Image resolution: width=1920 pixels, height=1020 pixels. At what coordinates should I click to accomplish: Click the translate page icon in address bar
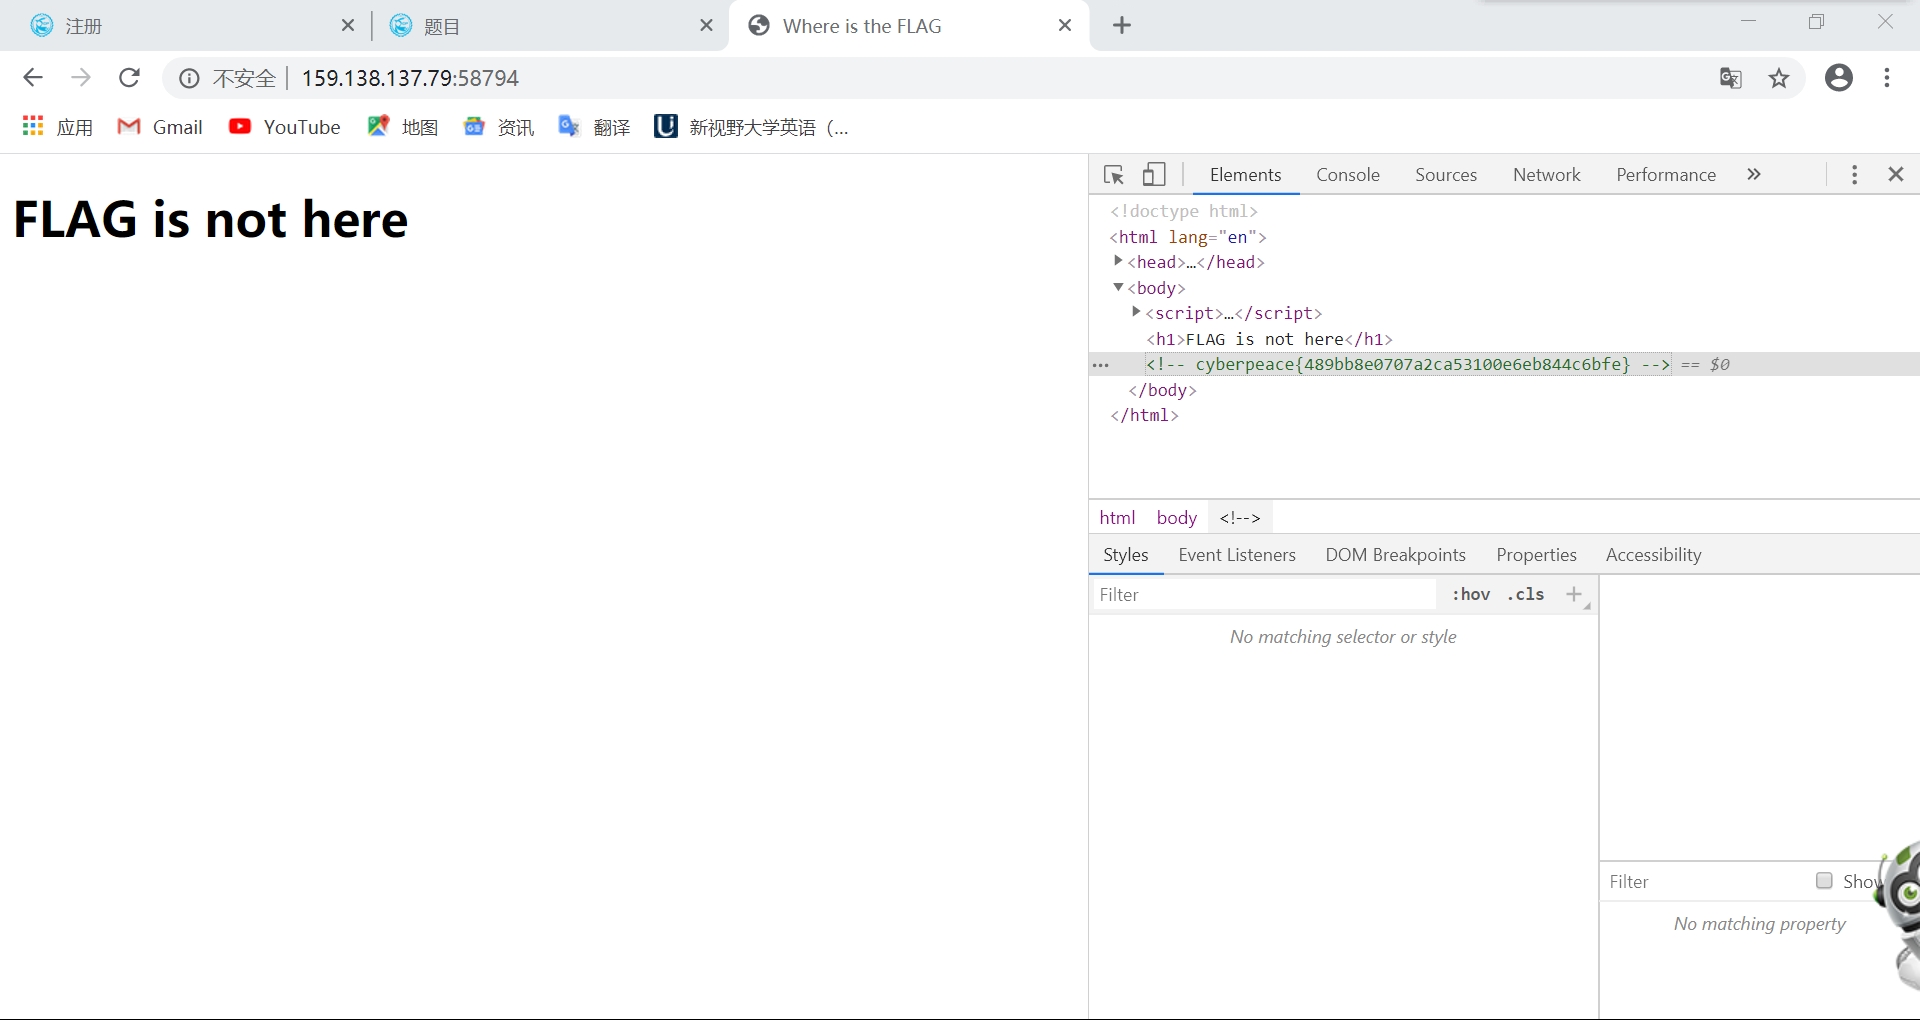(x=1731, y=78)
